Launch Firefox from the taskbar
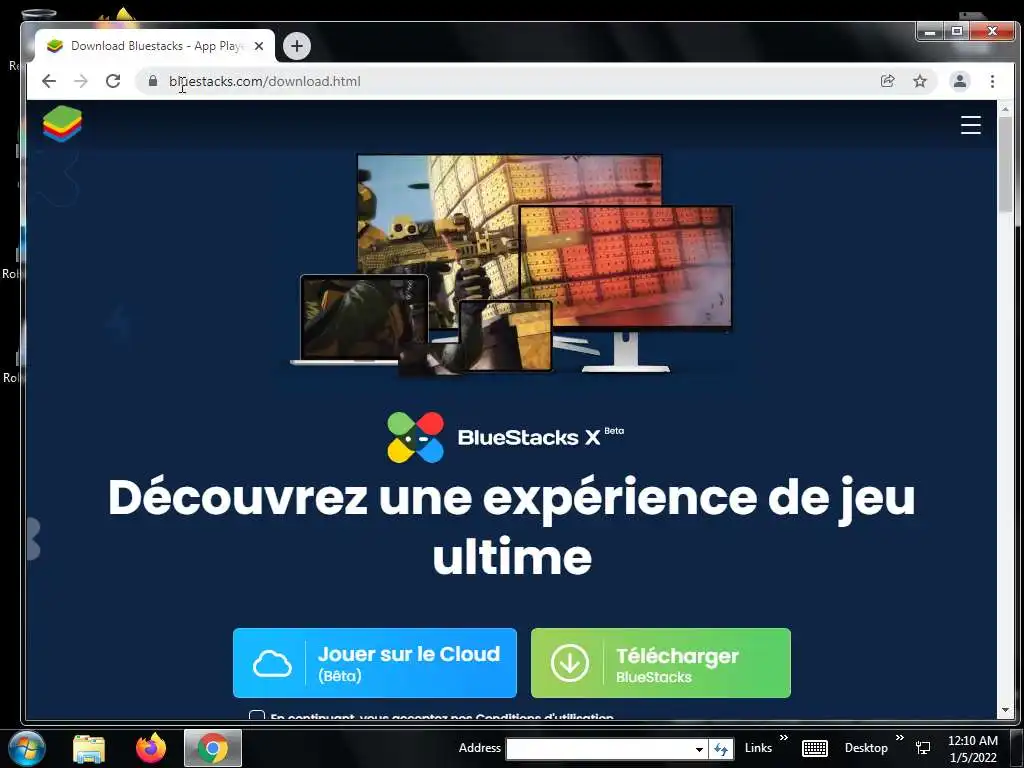1024x768 pixels. click(151, 748)
